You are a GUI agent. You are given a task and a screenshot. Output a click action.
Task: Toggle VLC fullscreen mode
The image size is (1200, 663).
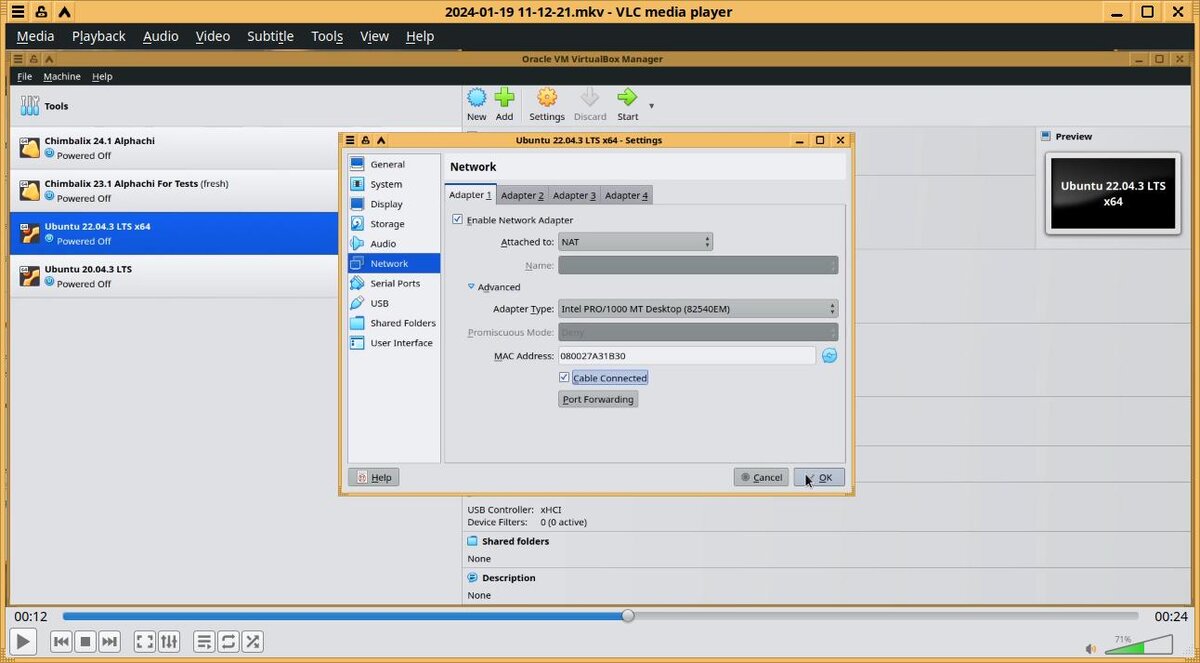click(x=145, y=641)
